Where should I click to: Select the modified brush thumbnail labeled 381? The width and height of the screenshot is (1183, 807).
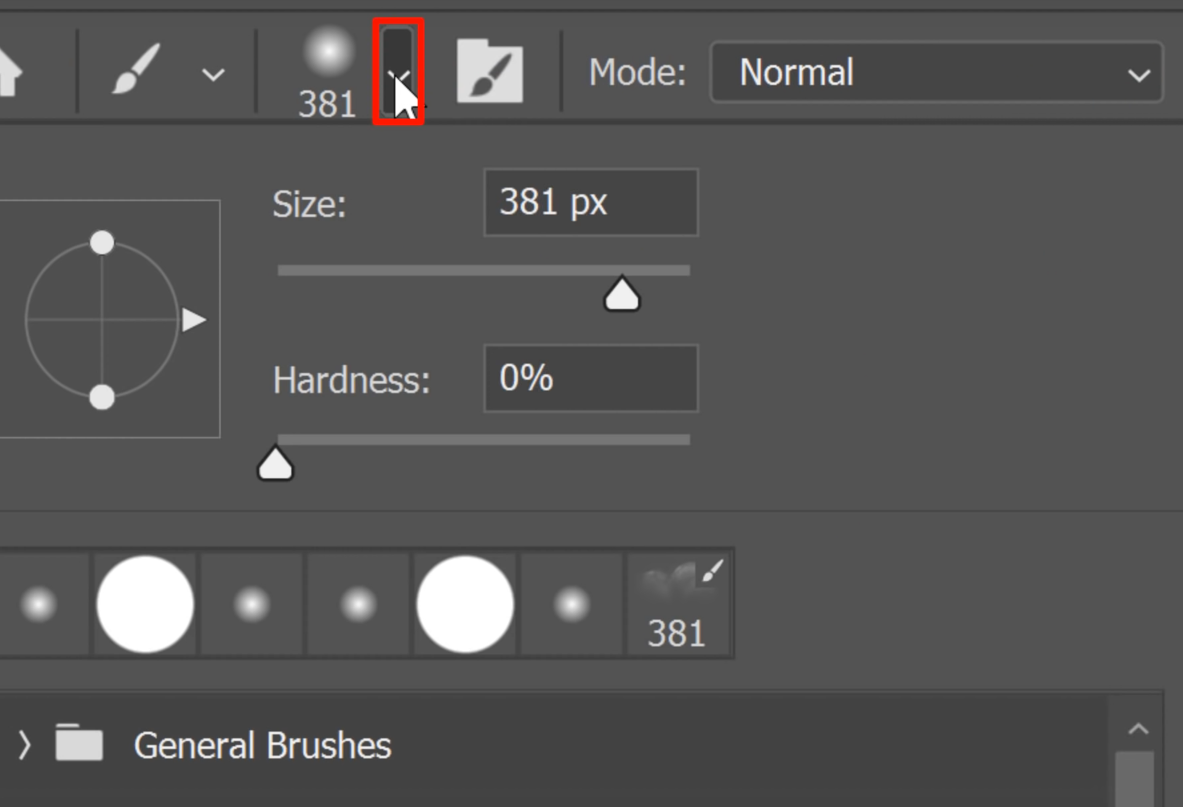[679, 604]
